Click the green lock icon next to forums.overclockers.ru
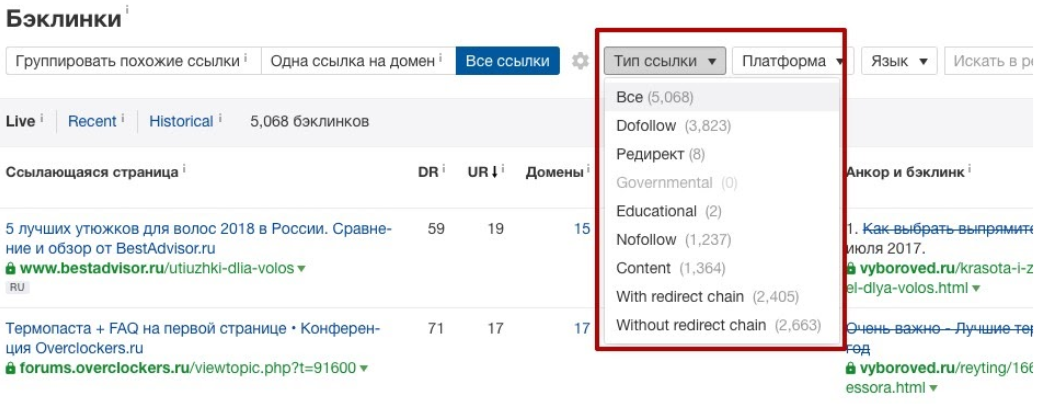 pyautogui.click(x=11, y=368)
